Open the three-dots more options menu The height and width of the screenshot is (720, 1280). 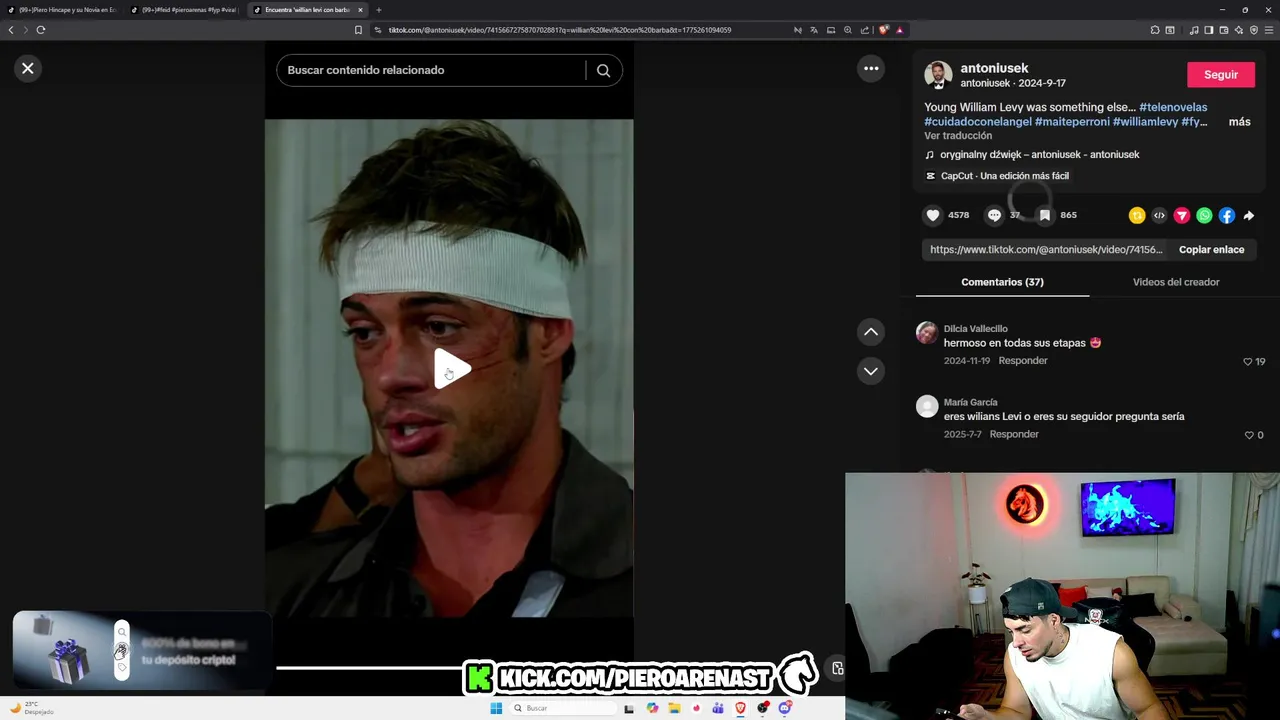pyautogui.click(x=871, y=68)
